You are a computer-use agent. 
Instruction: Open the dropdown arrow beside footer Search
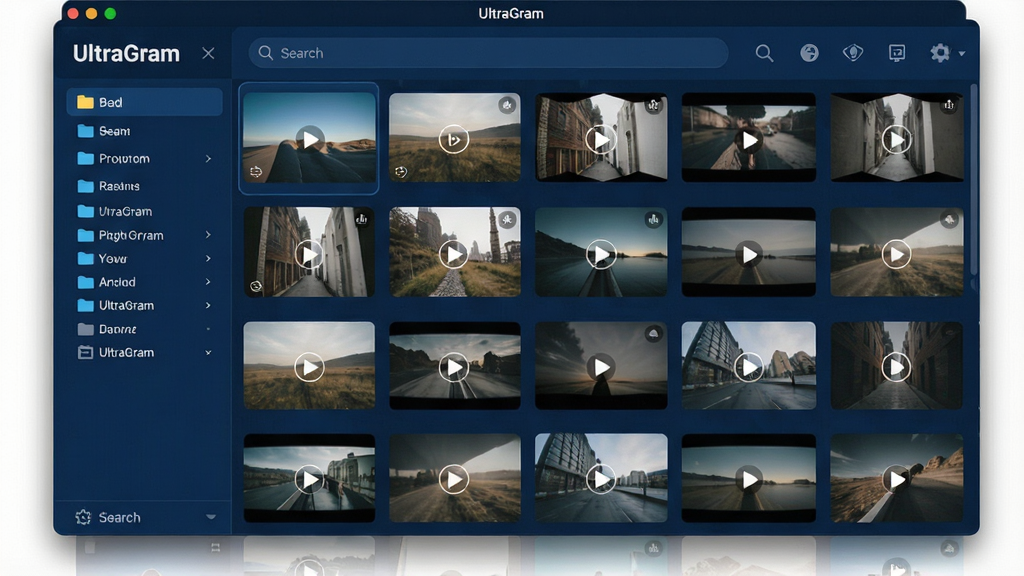(x=211, y=517)
